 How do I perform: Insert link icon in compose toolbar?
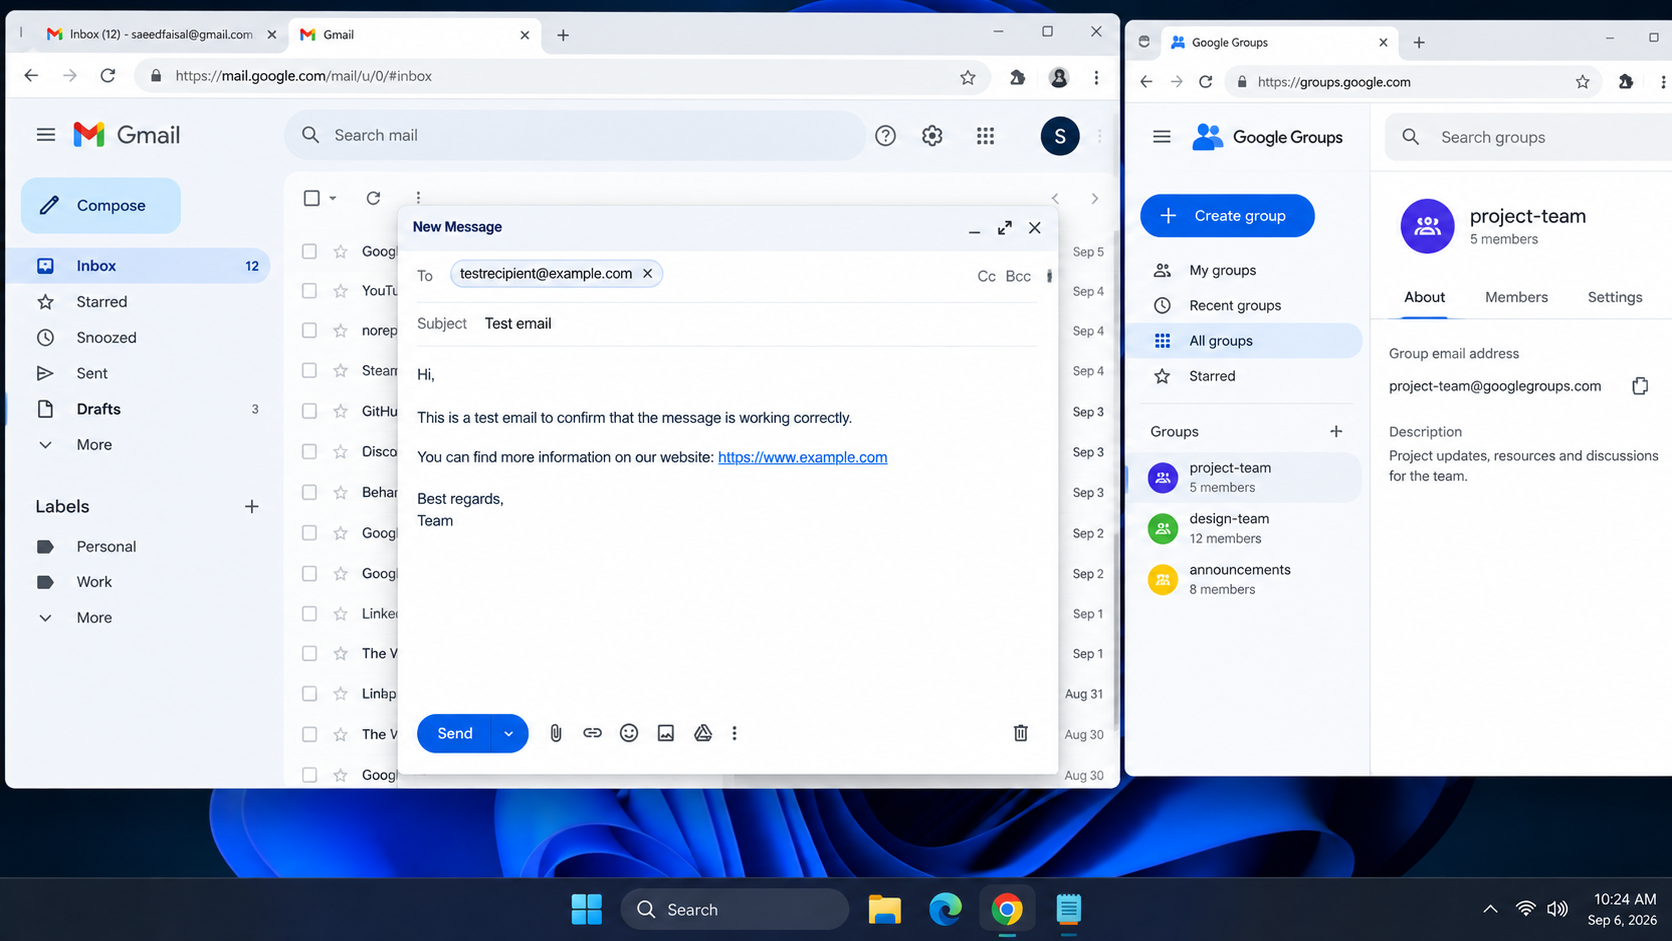[592, 733]
